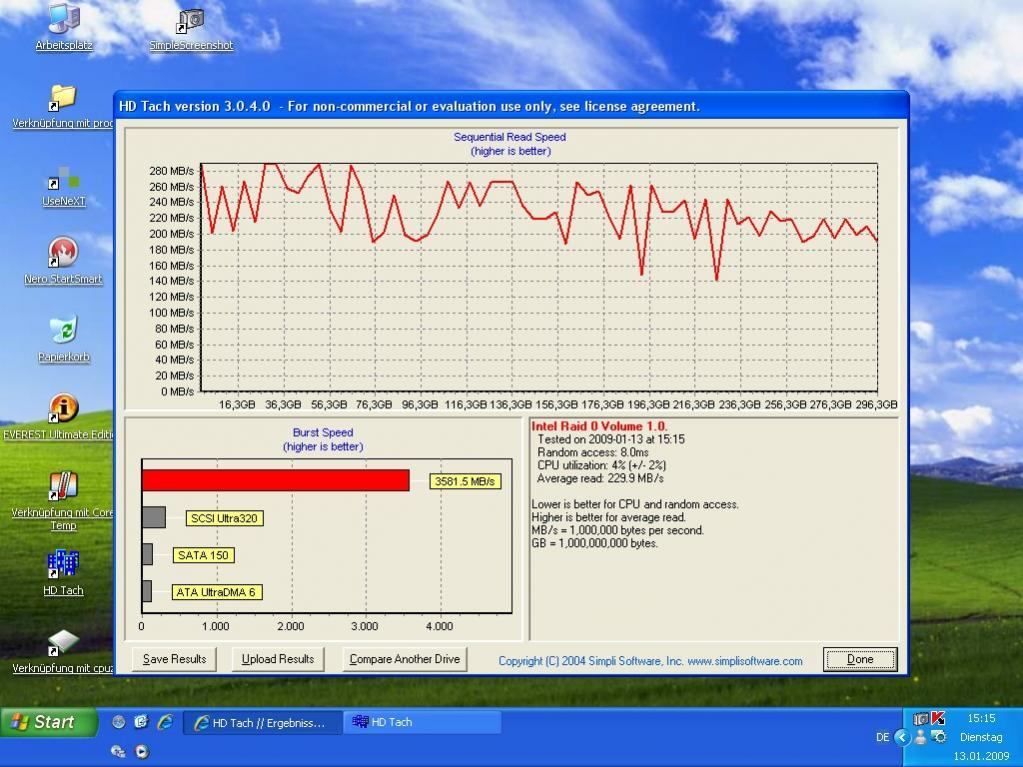Switch to HD Tach // Ergebniss taskbar window
The image size is (1023, 767).
click(262, 723)
